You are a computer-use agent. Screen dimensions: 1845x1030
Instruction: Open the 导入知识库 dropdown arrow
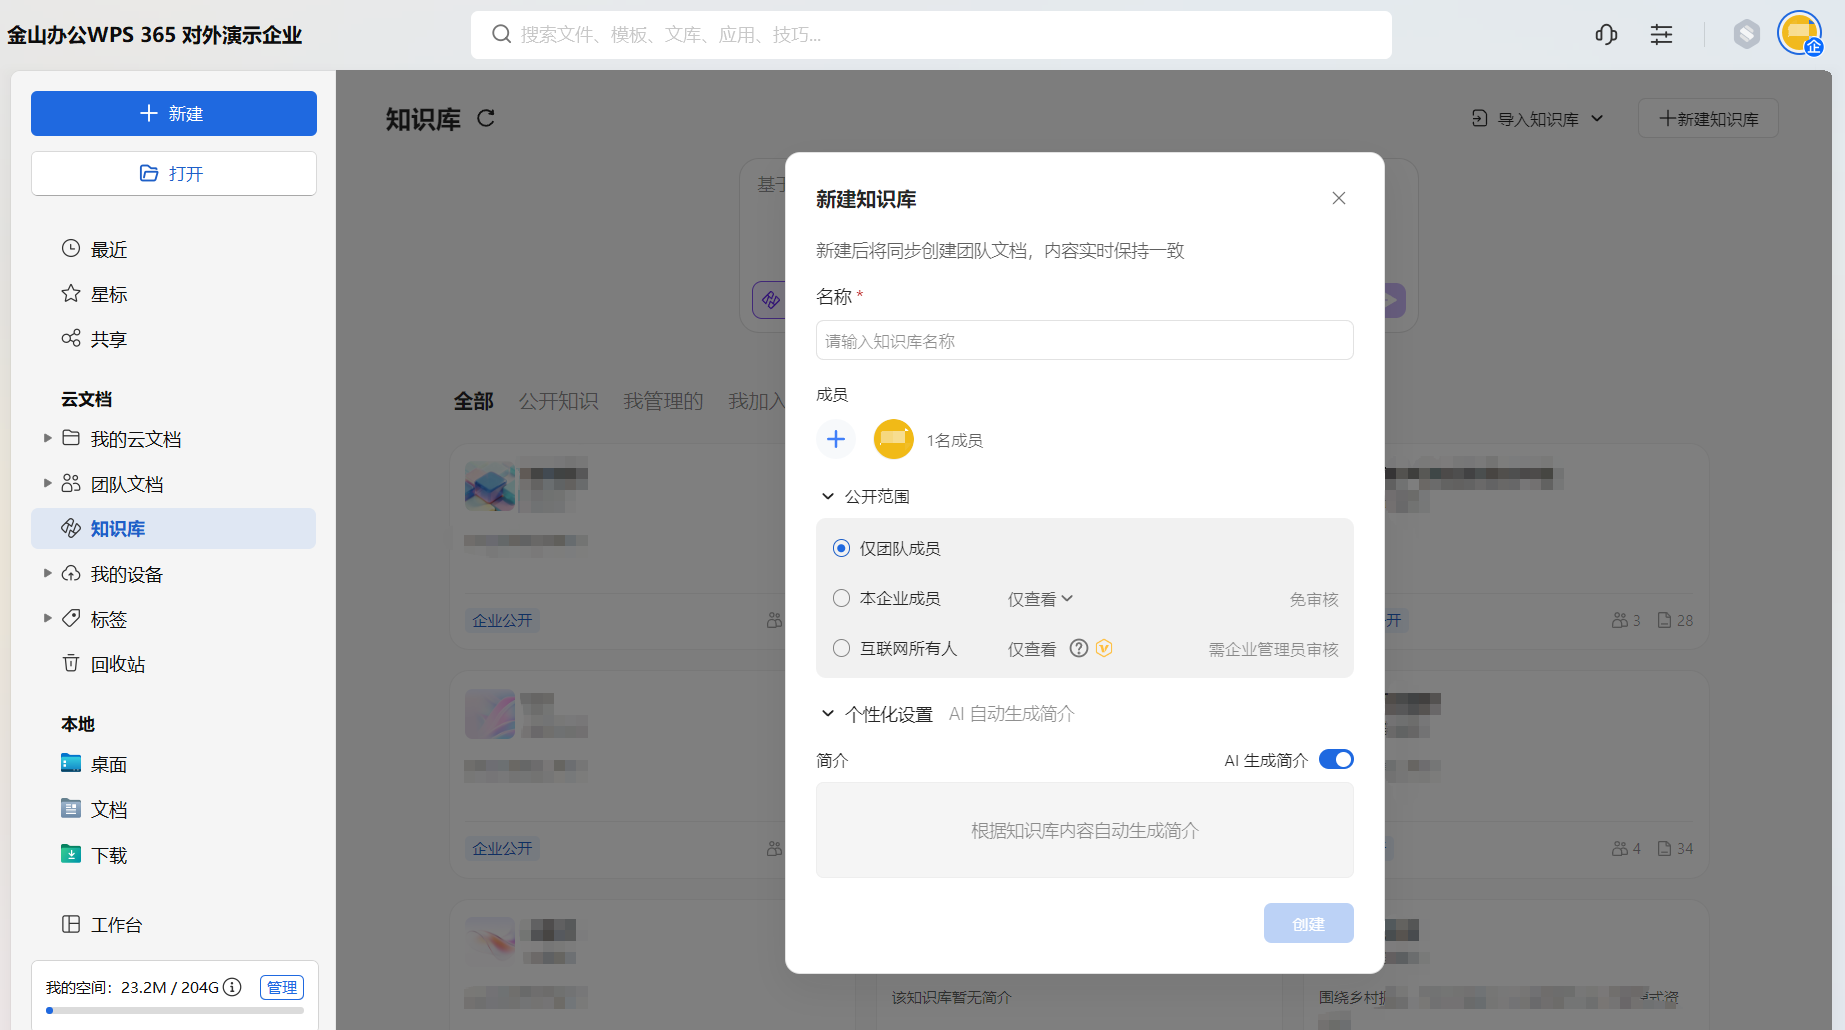(1597, 118)
